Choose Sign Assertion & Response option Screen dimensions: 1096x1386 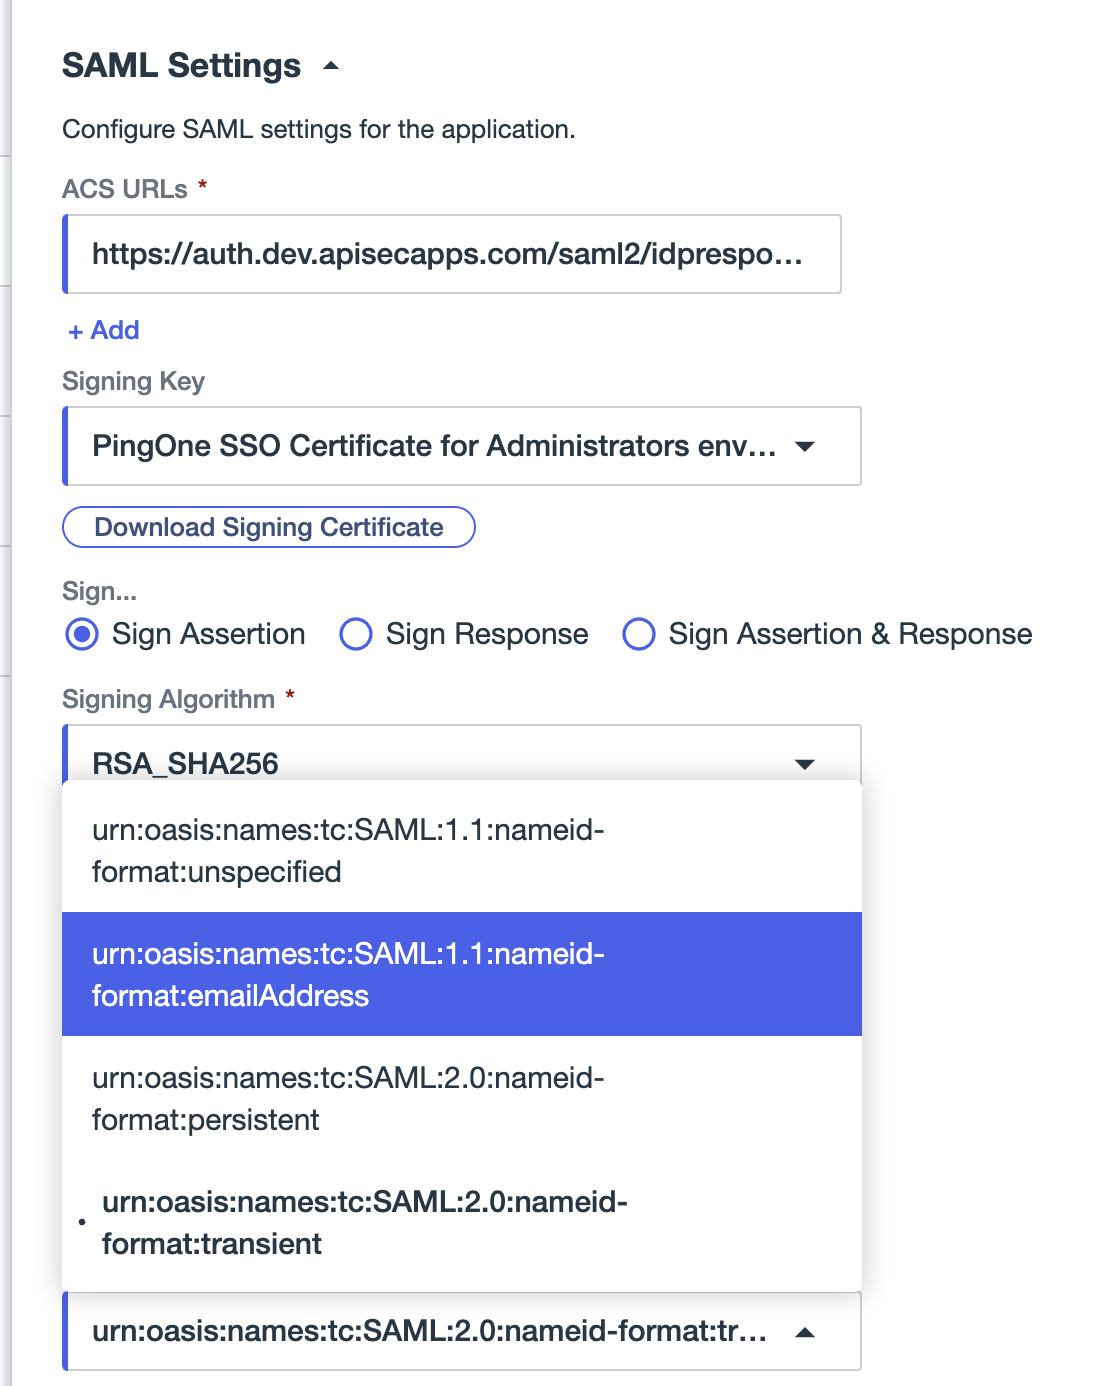639,634
